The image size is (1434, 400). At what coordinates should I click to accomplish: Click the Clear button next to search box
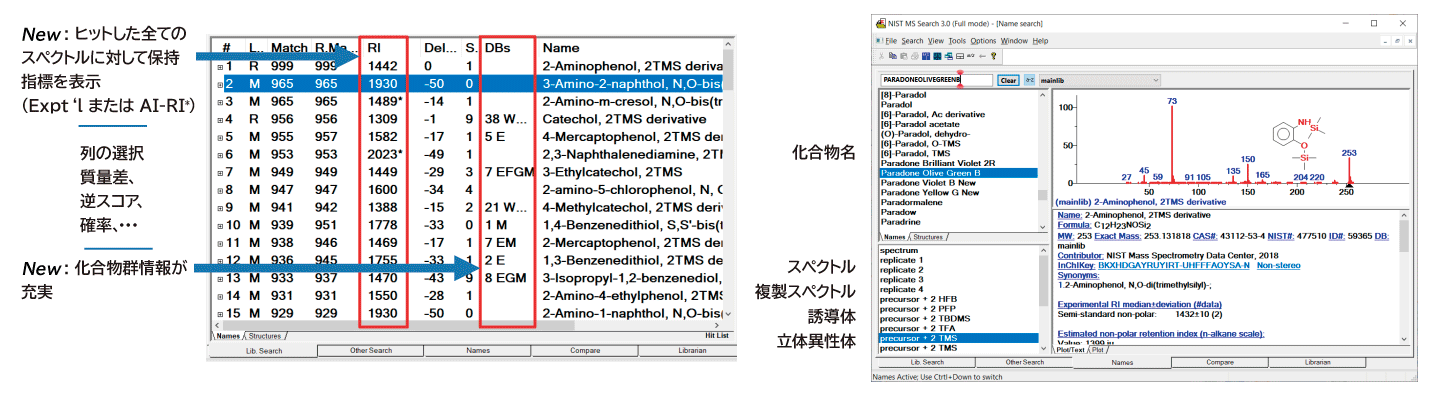[1008, 80]
